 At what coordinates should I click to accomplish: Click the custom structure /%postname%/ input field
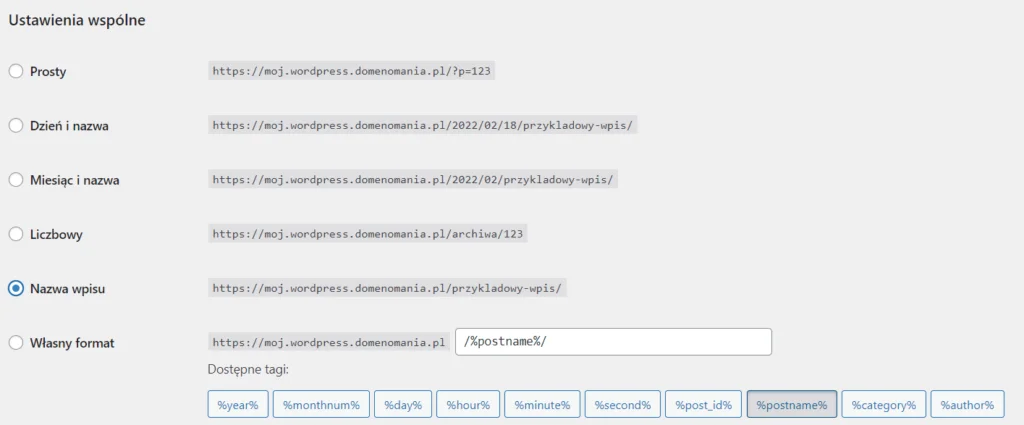pos(613,342)
